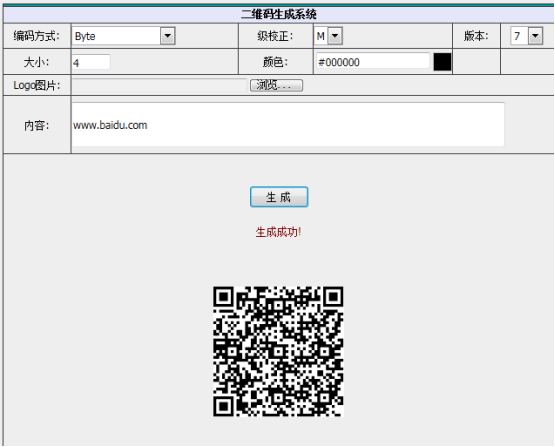The height and width of the screenshot is (447, 555).
Task: Click the 生成 generate button
Action: 279,197
